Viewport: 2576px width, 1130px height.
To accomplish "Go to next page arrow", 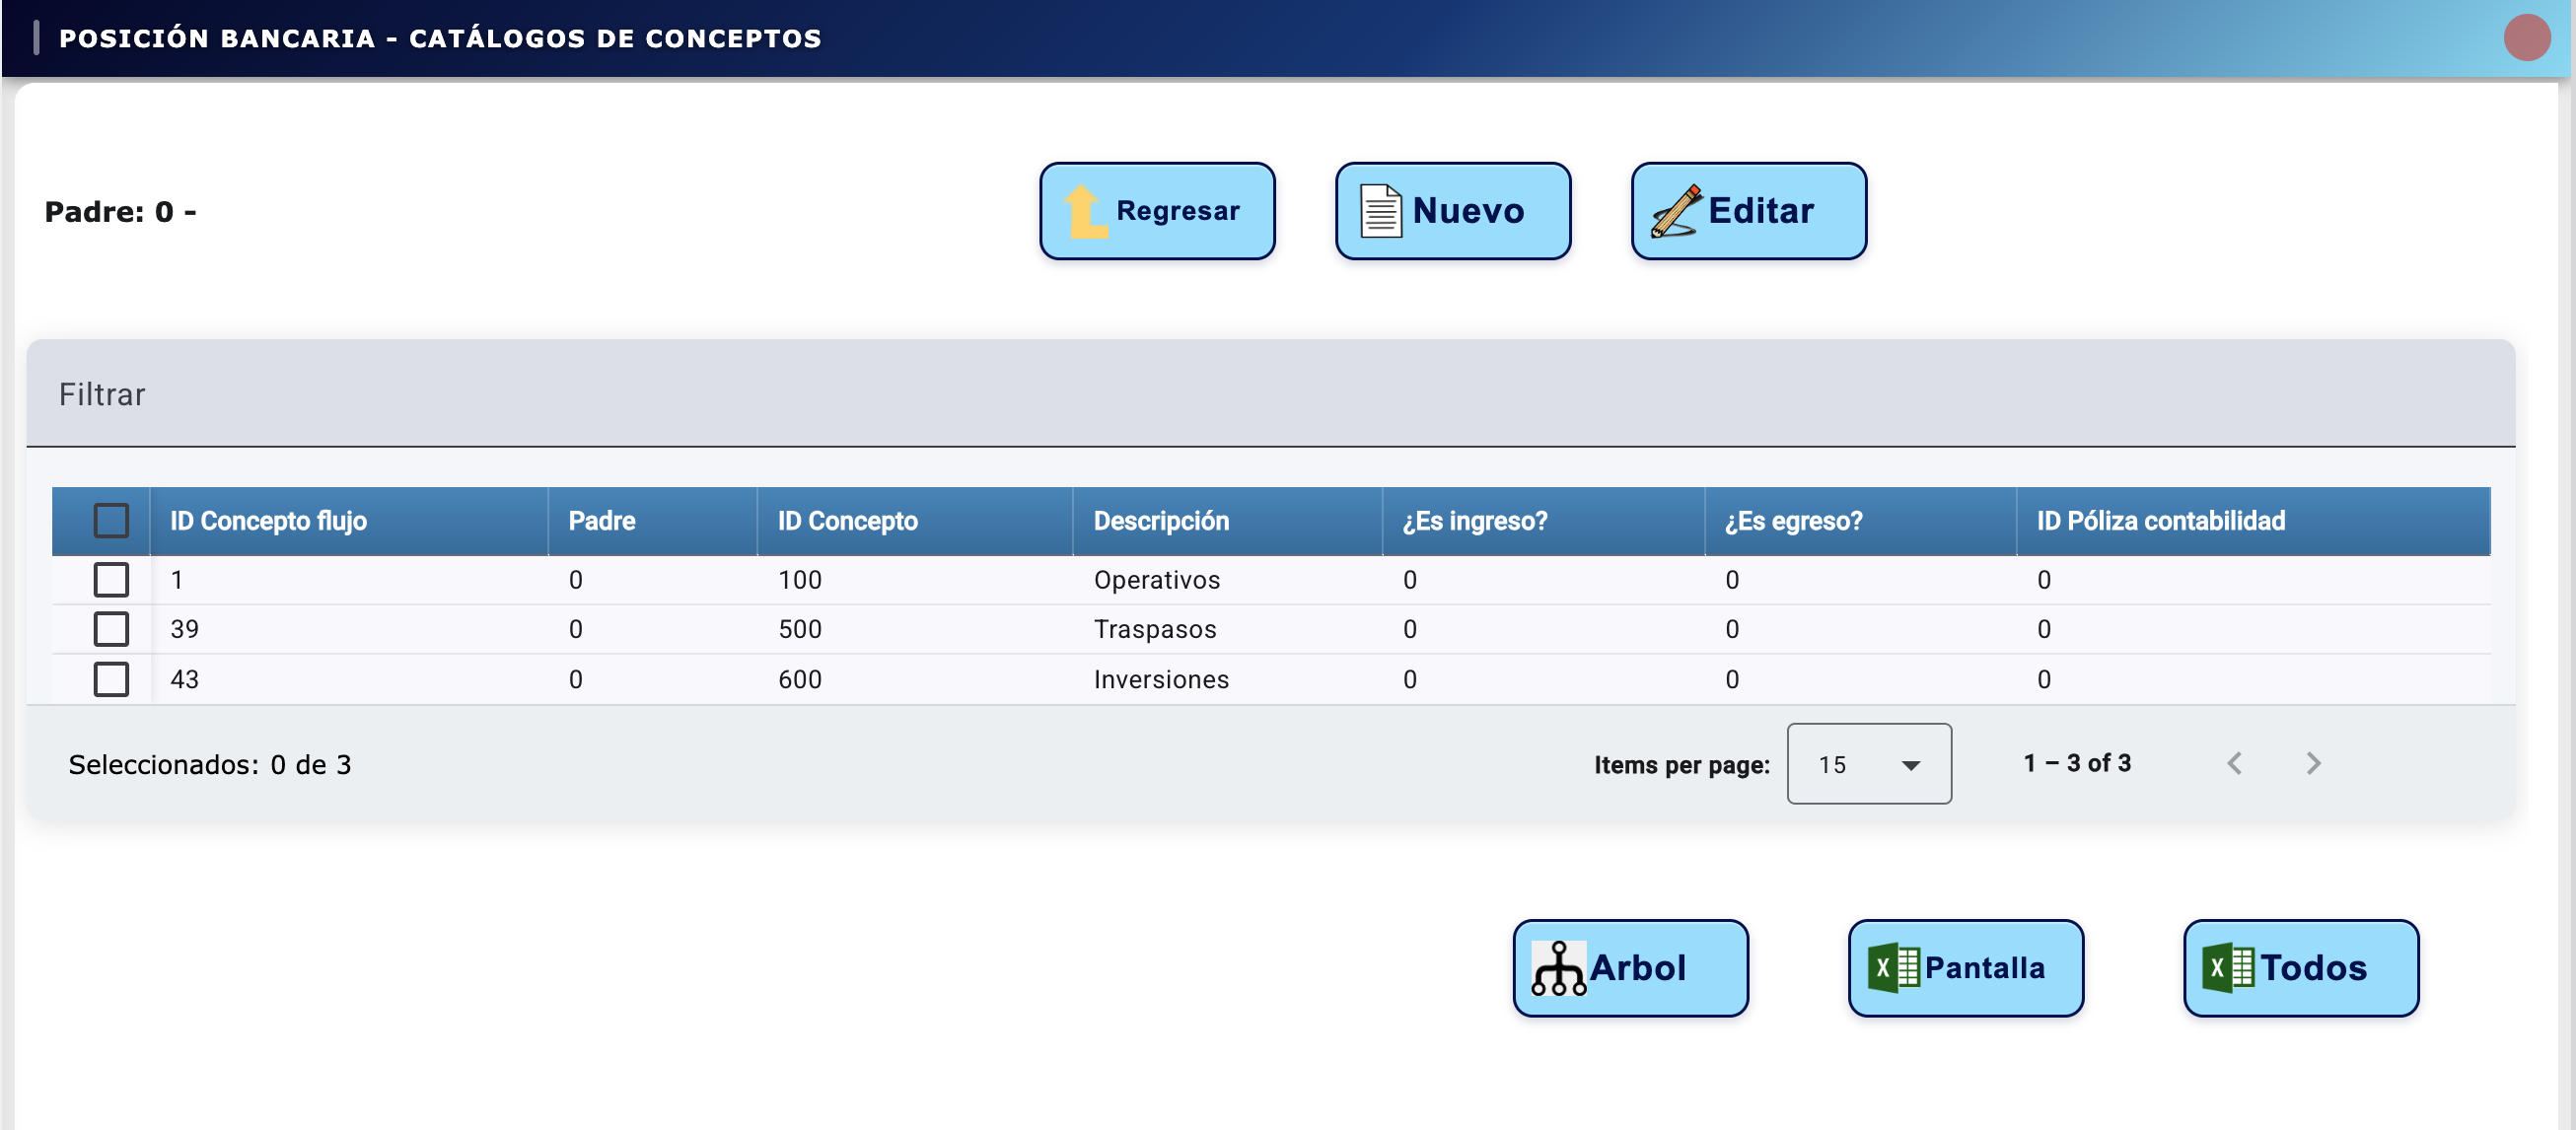I will coord(2313,764).
